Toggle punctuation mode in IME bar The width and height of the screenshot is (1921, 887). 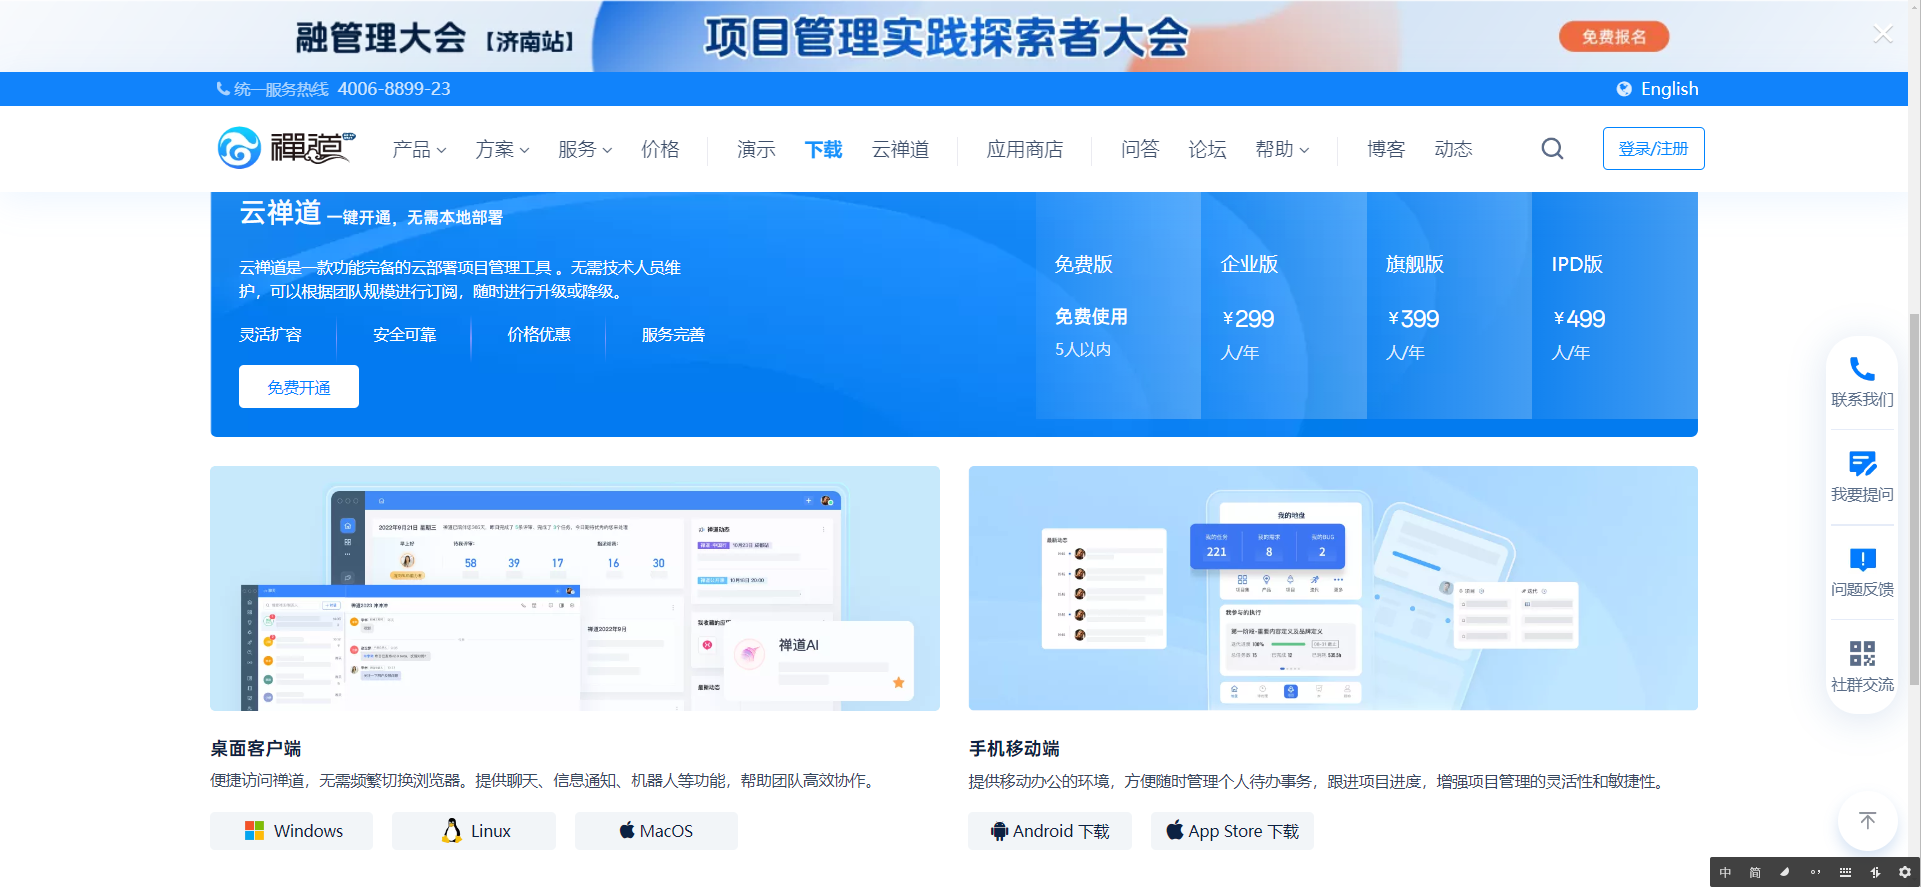pyautogui.click(x=1815, y=872)
